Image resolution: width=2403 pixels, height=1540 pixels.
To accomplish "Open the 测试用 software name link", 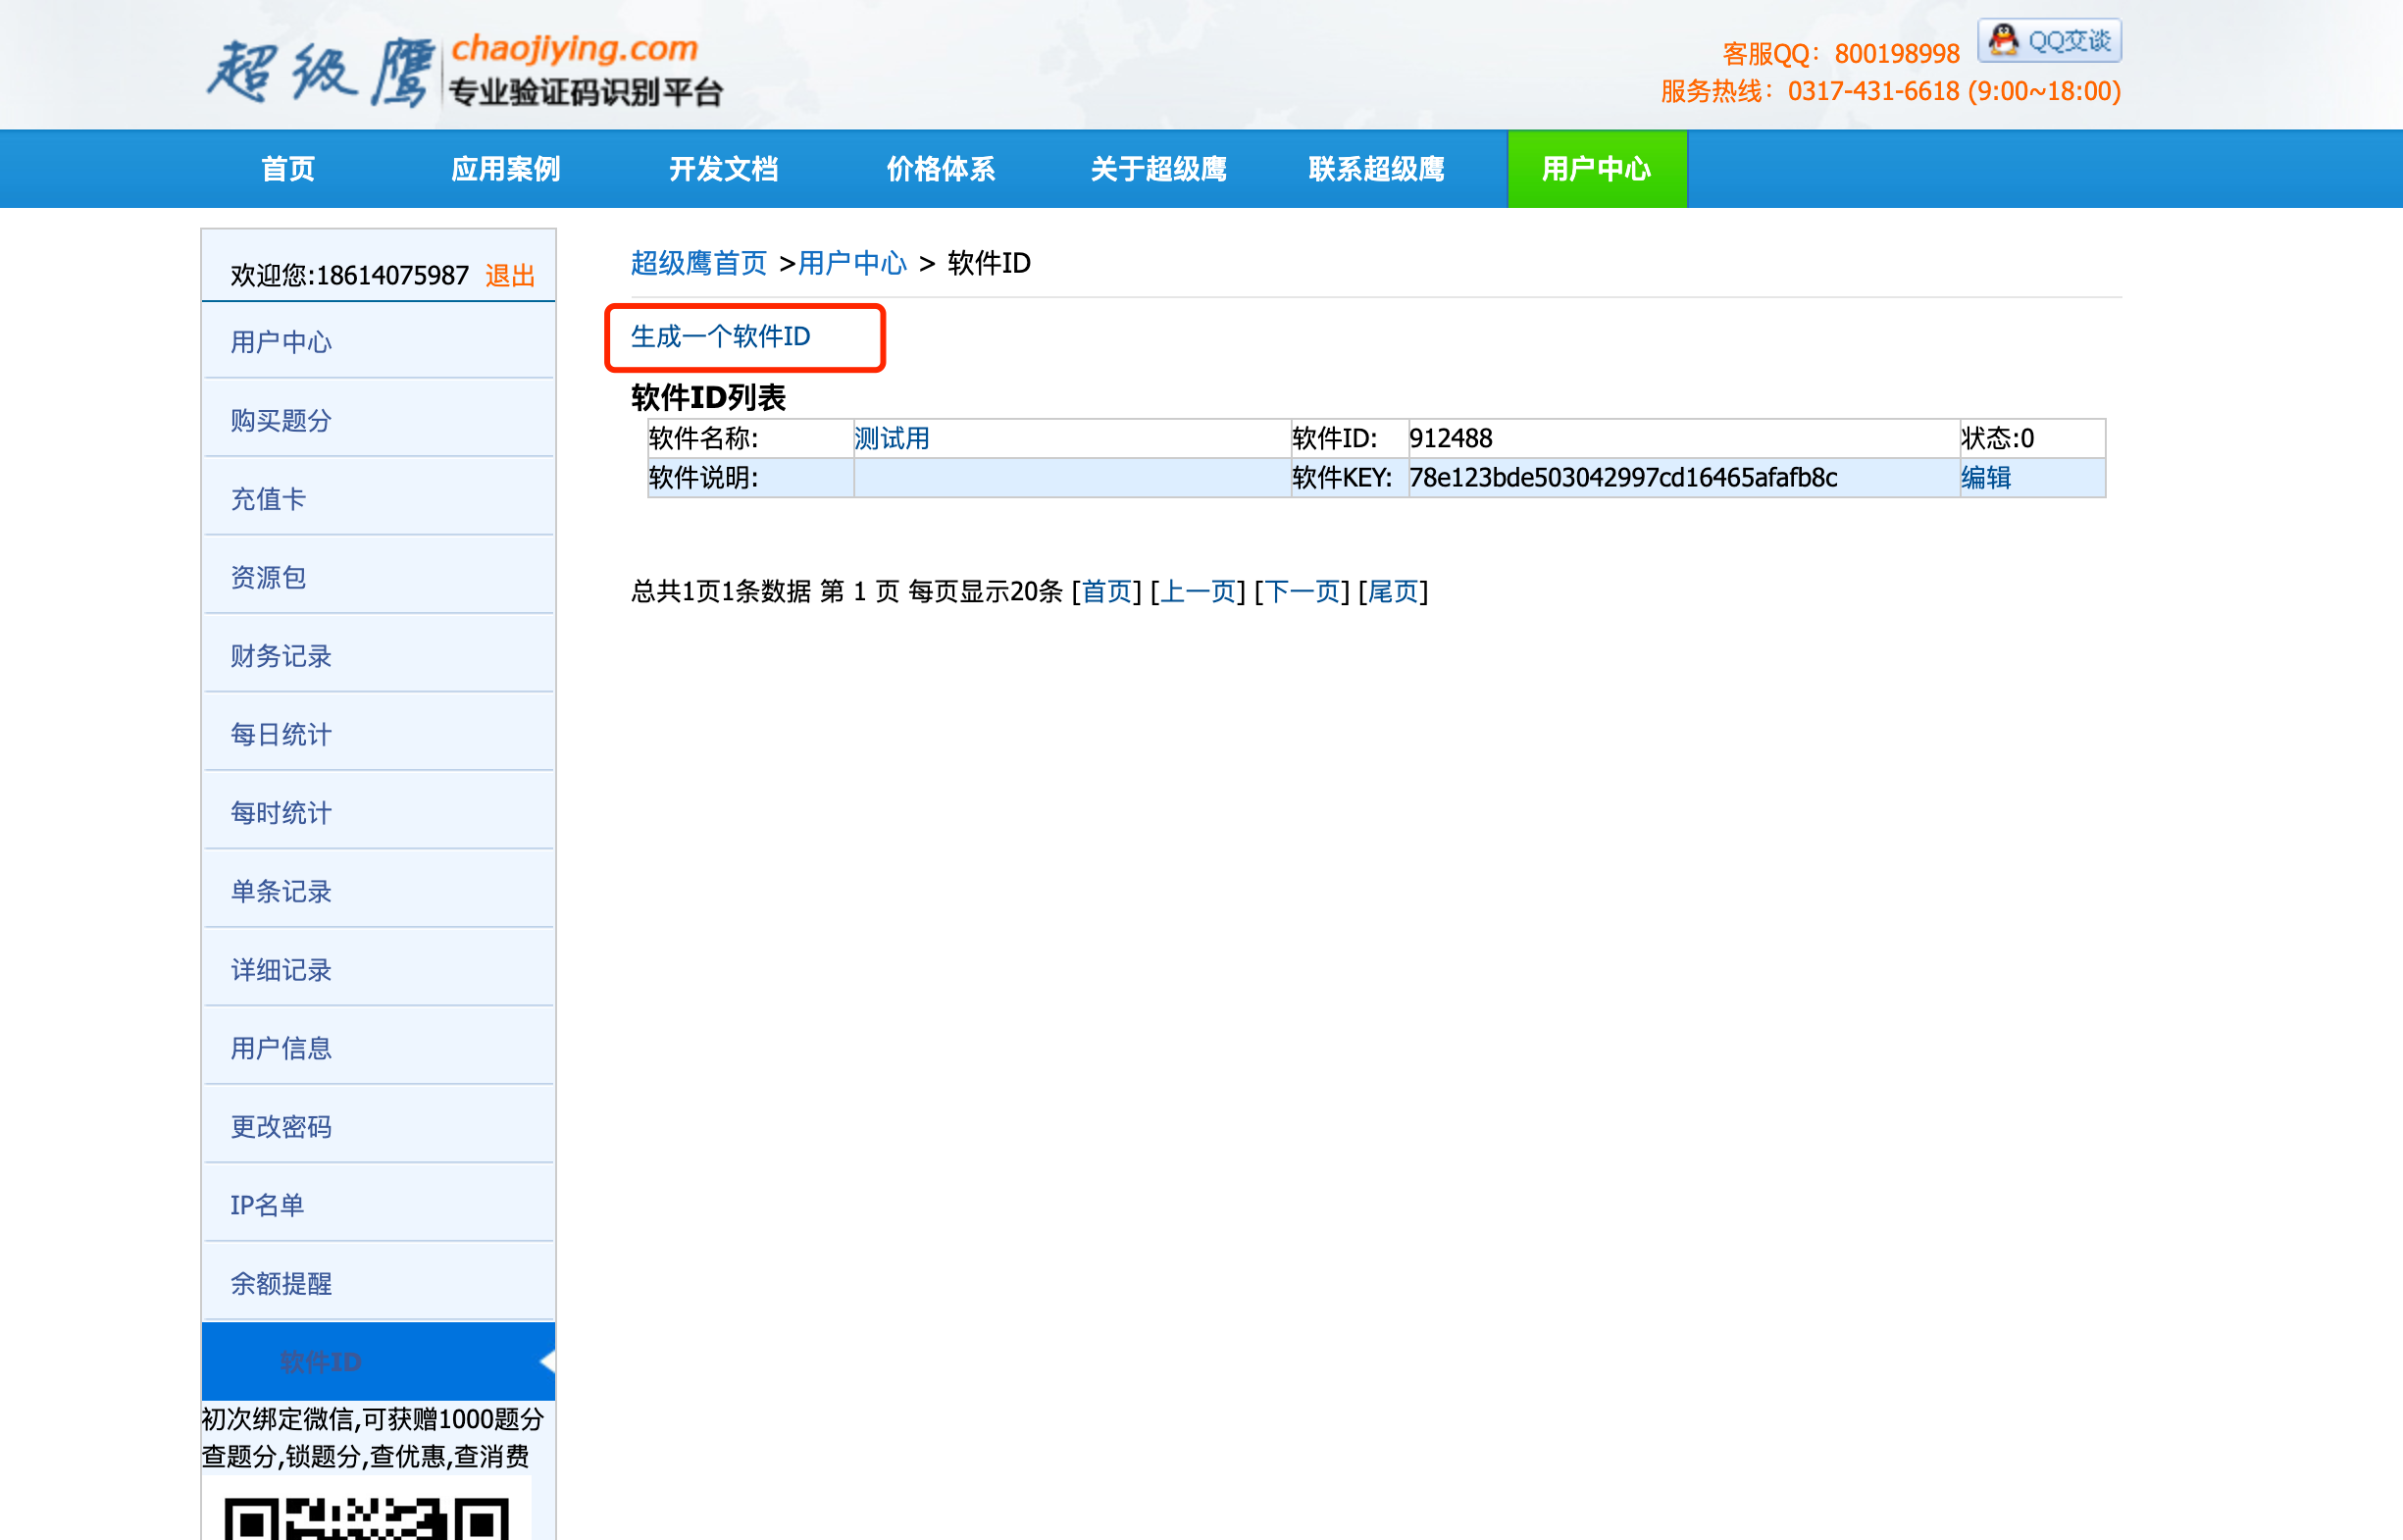I will [891, 438].
